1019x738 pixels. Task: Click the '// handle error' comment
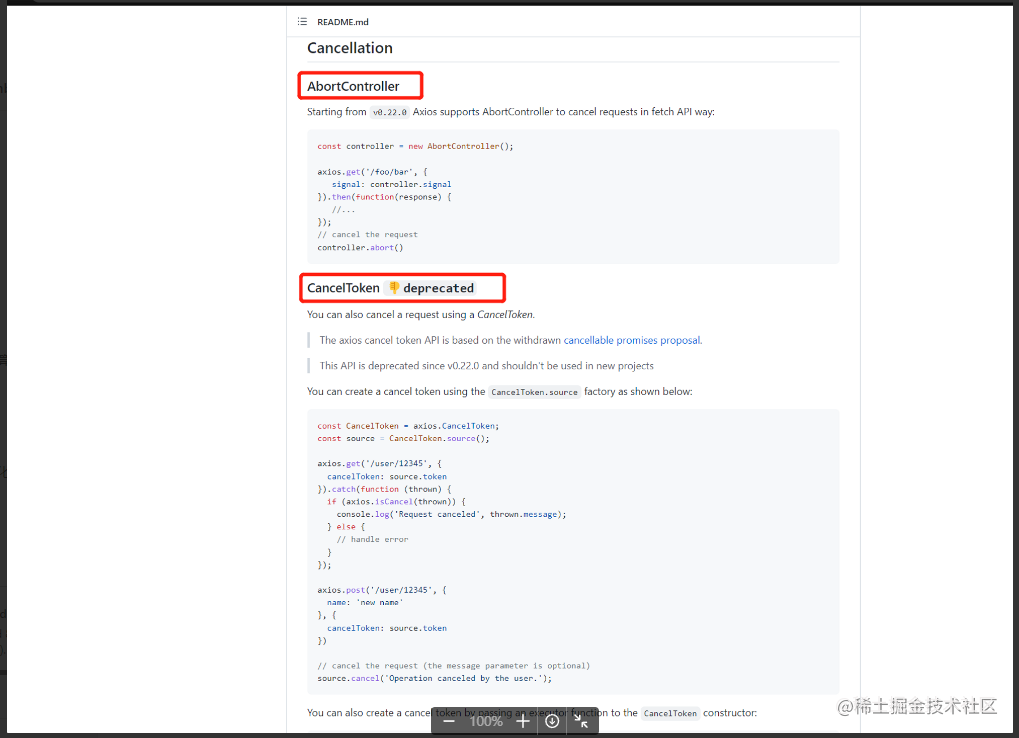click(372, 539)
